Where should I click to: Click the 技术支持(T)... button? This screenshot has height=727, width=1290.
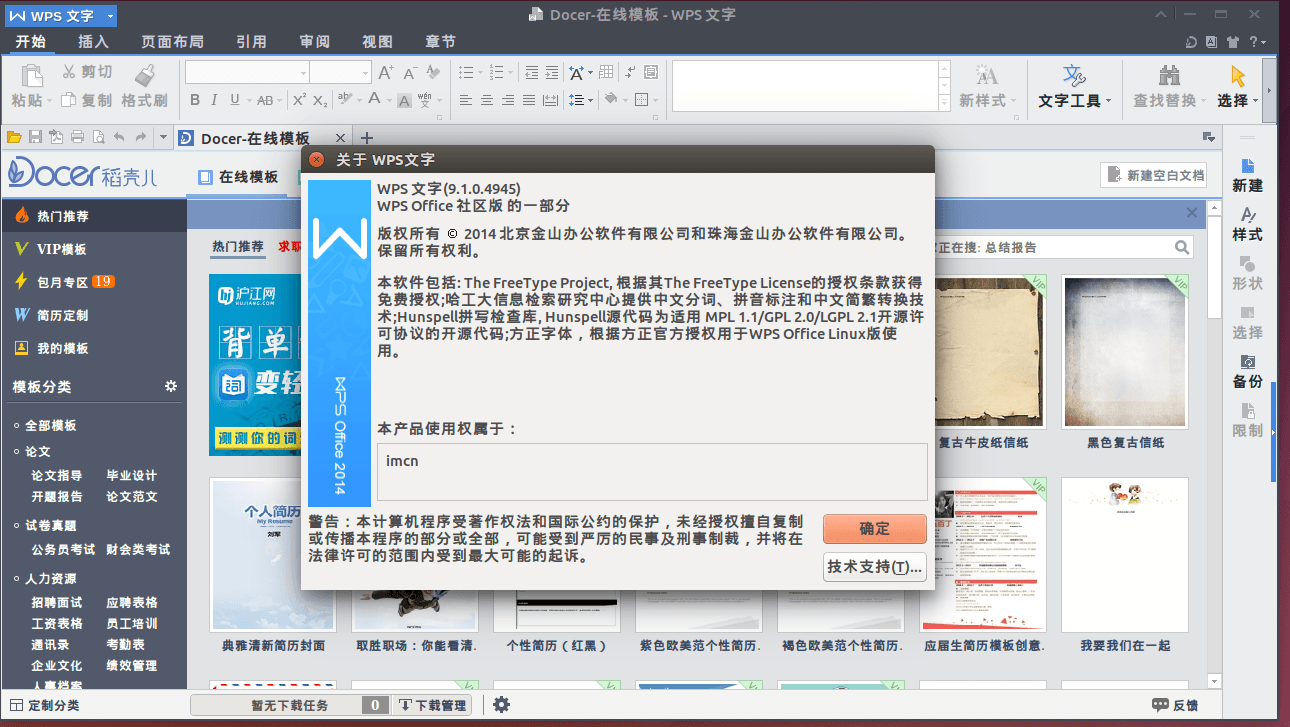(874, 567)
